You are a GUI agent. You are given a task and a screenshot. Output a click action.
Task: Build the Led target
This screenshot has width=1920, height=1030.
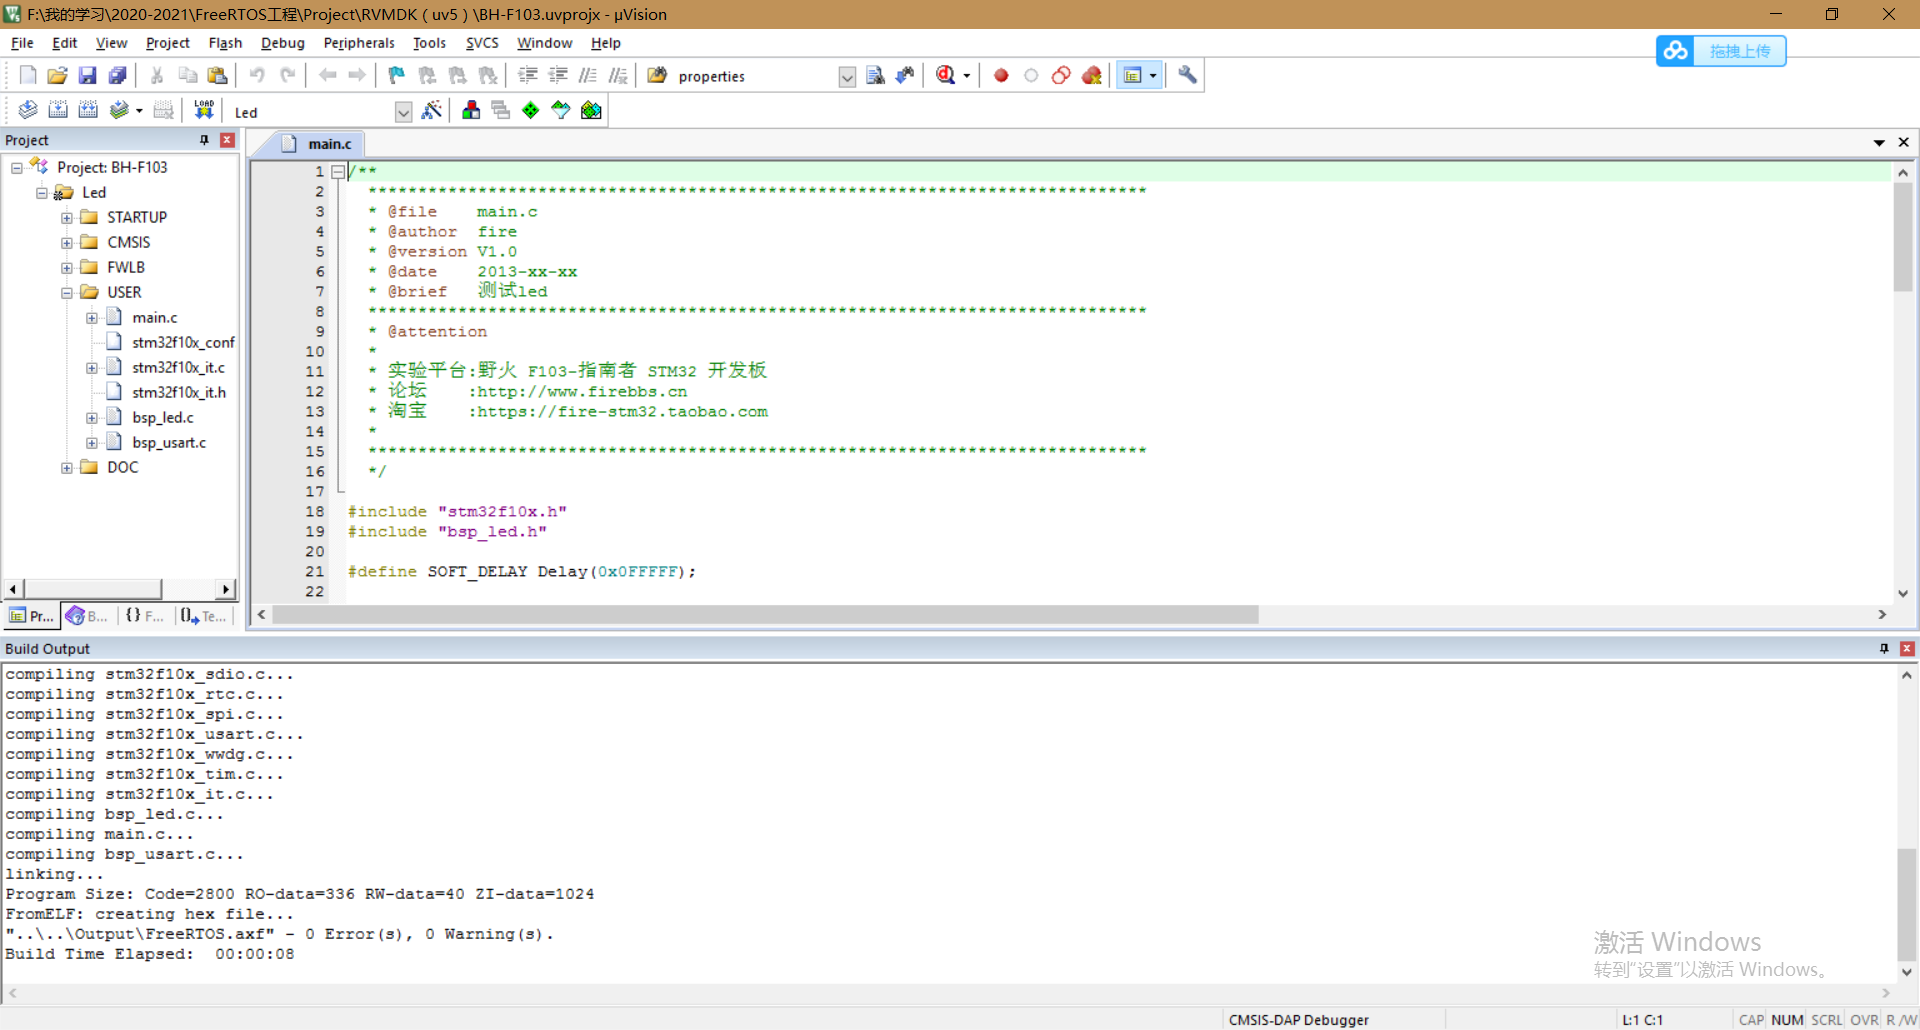point(58,110)
